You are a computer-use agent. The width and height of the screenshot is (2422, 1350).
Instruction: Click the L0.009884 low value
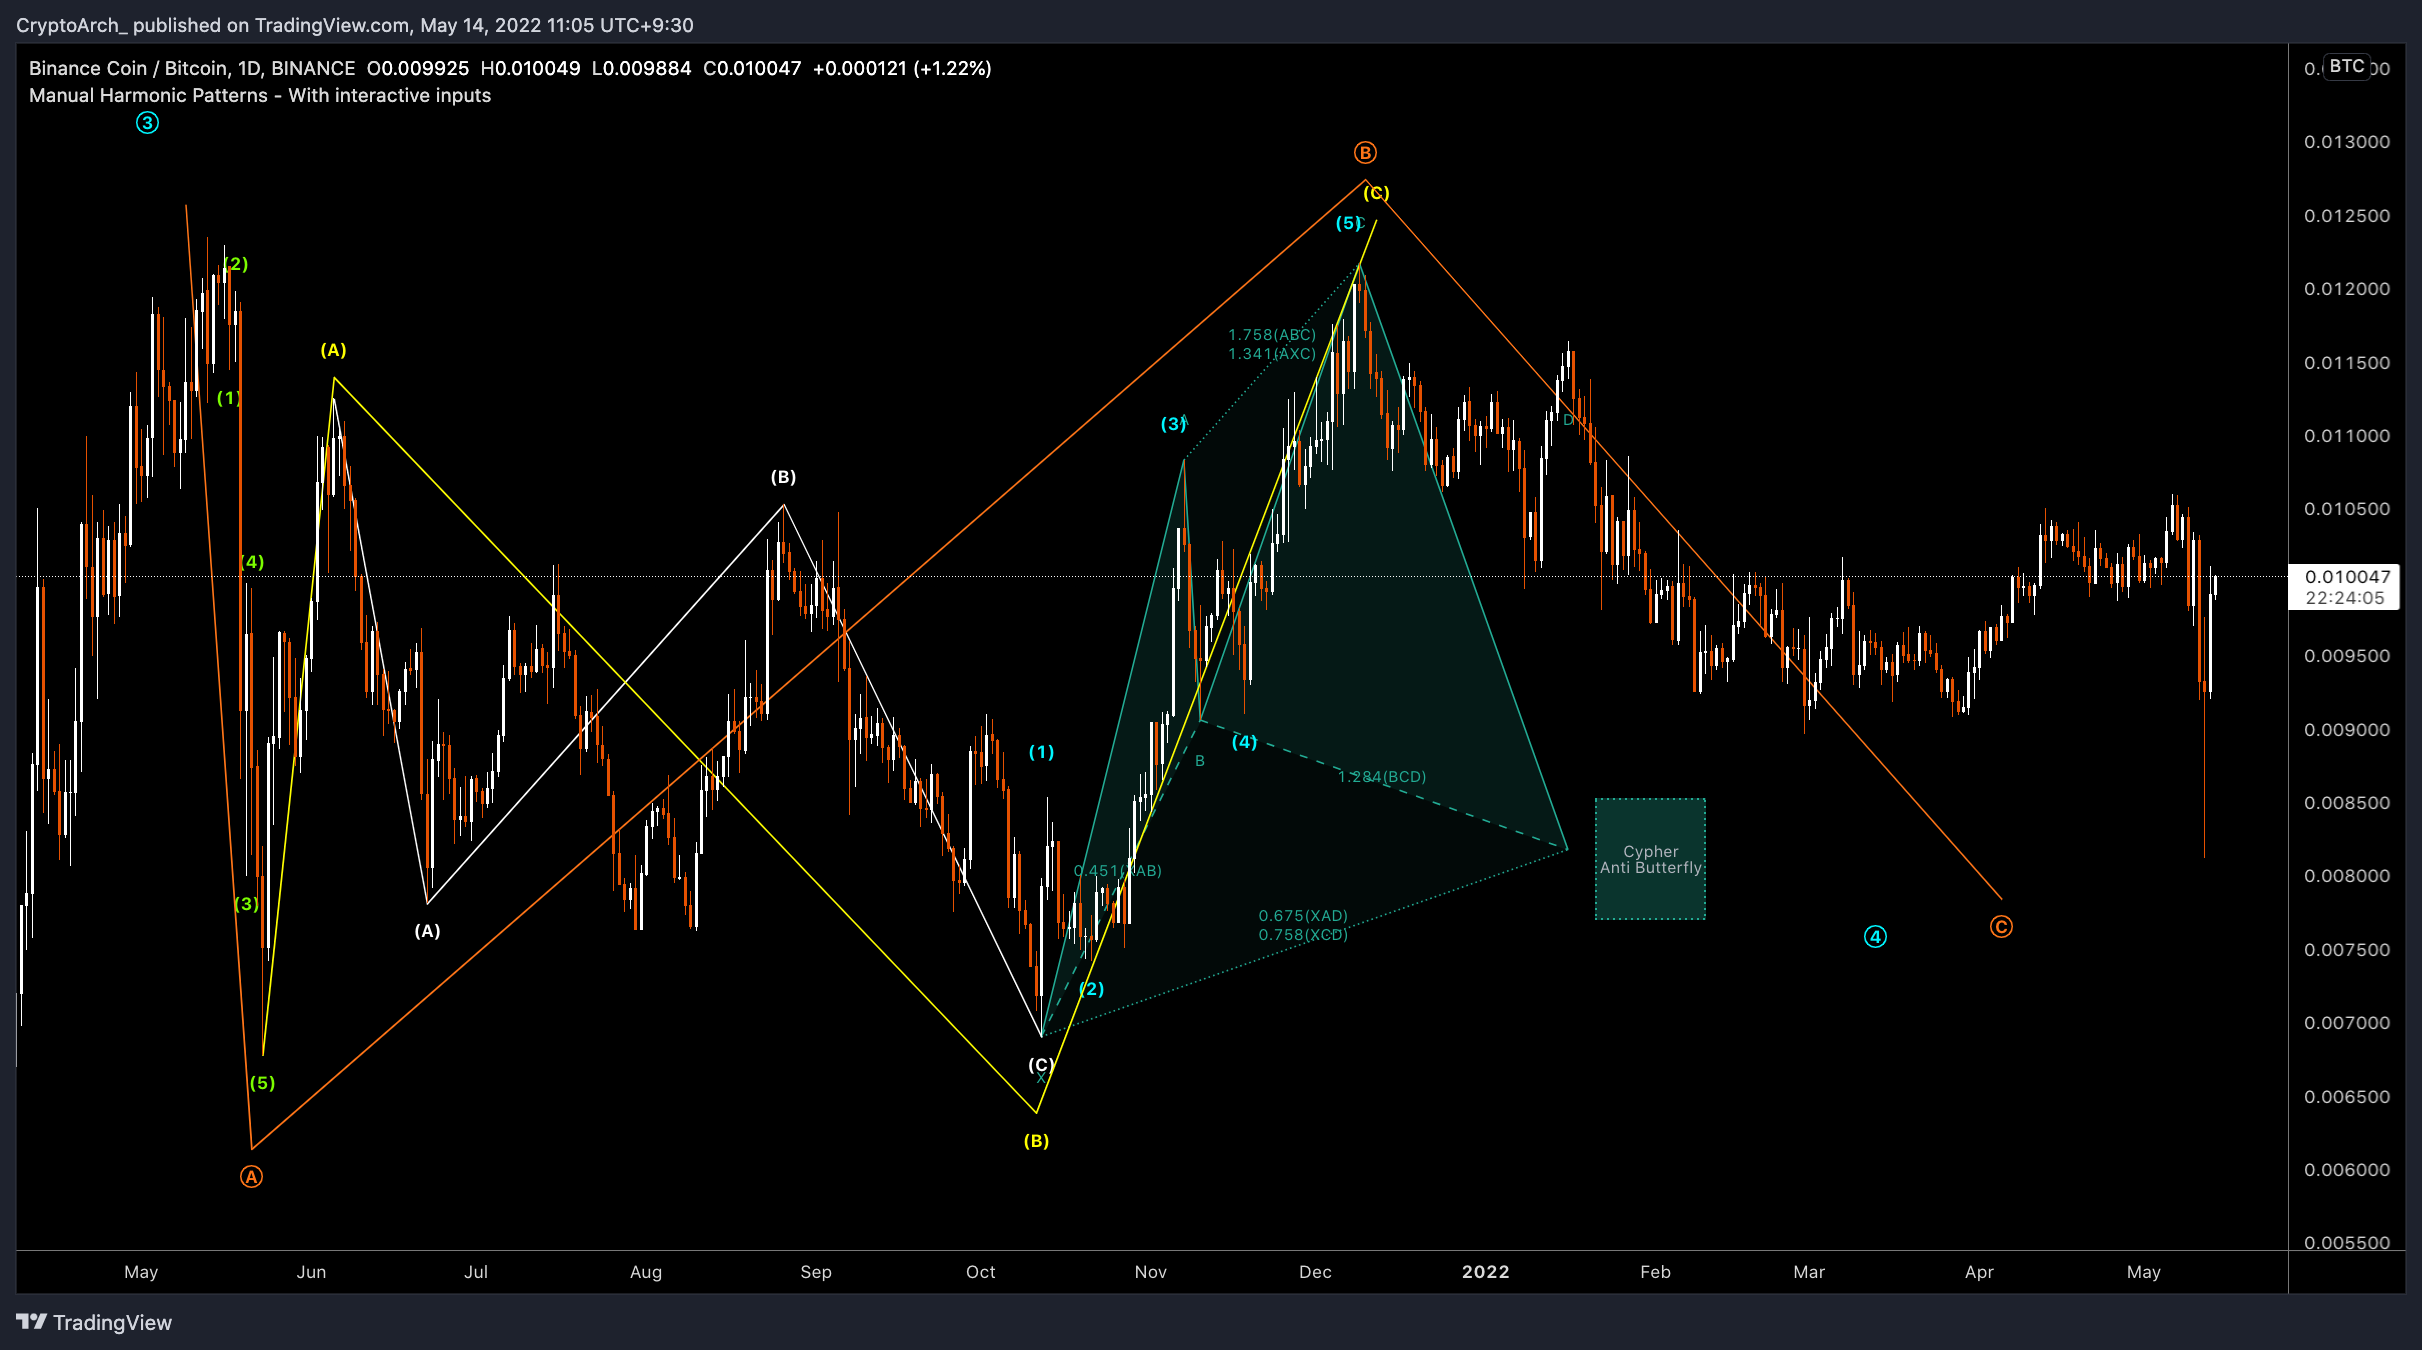641,68
